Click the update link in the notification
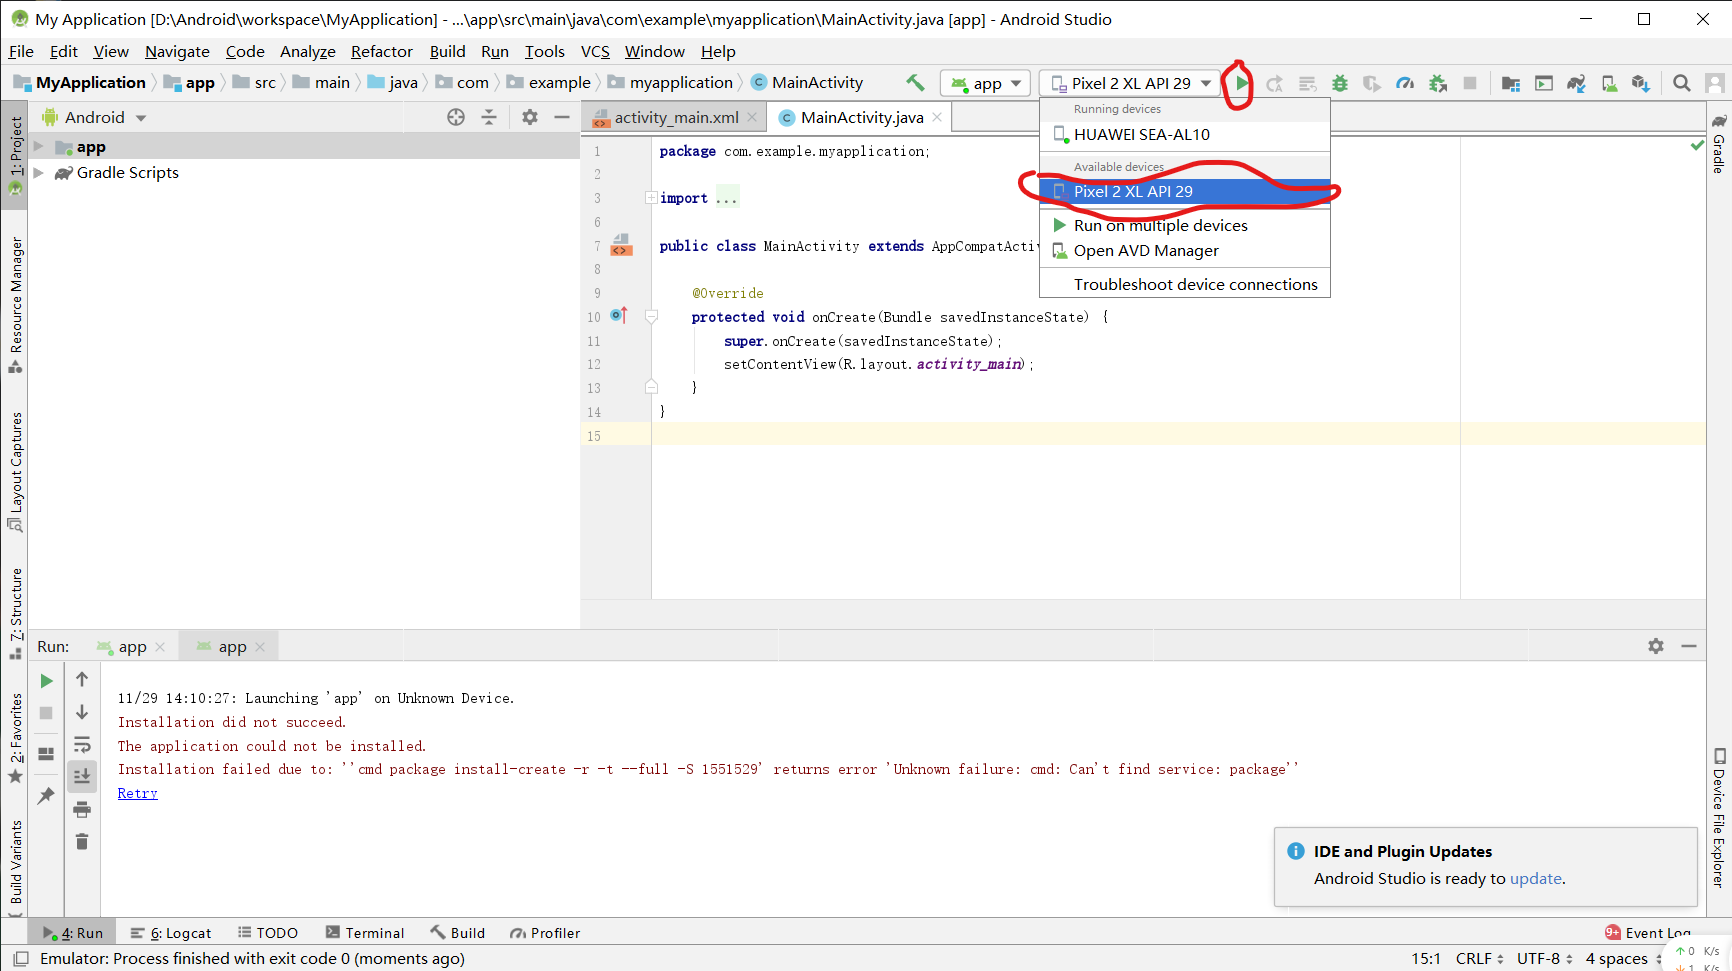This screenshot has width=1732, height=971. [x=1535, y=878]
